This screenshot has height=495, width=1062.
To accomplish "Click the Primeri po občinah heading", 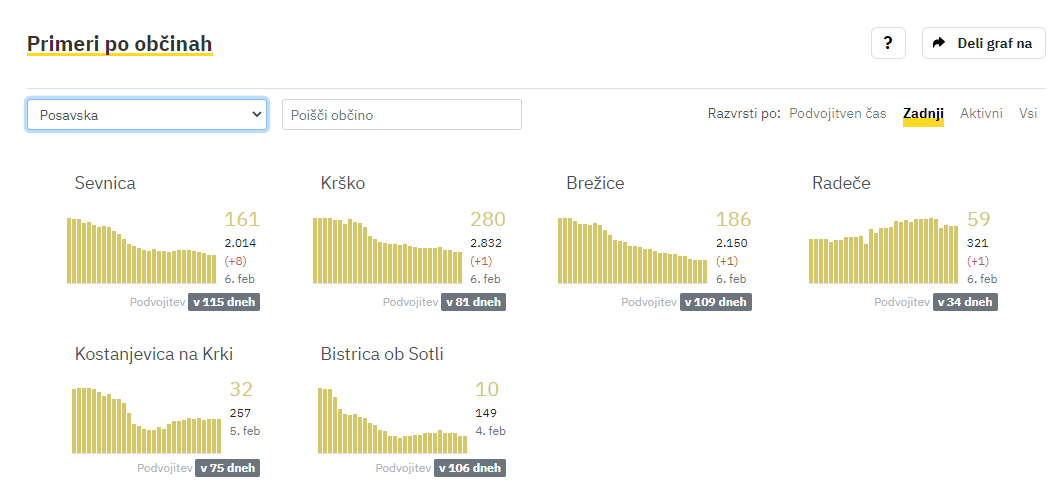I will click(x=120, y=44).
